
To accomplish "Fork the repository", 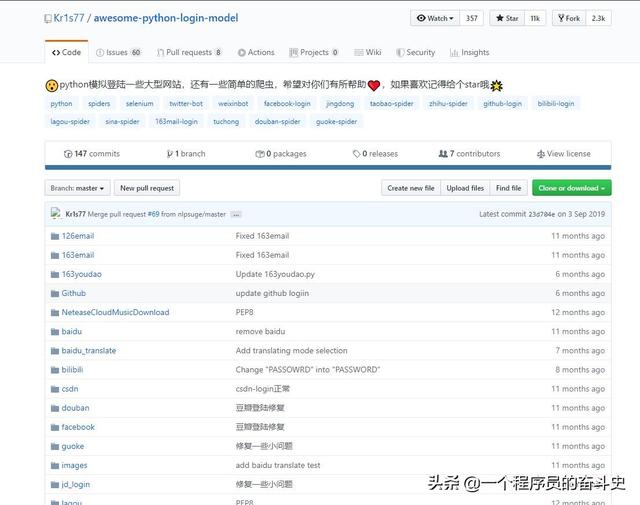I will tap(569, 18).
